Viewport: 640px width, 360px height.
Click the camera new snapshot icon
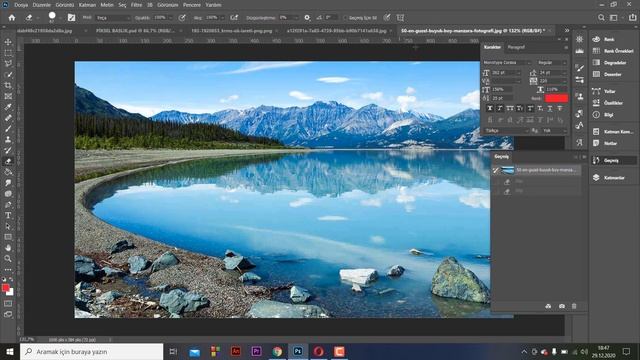point(562,306)
